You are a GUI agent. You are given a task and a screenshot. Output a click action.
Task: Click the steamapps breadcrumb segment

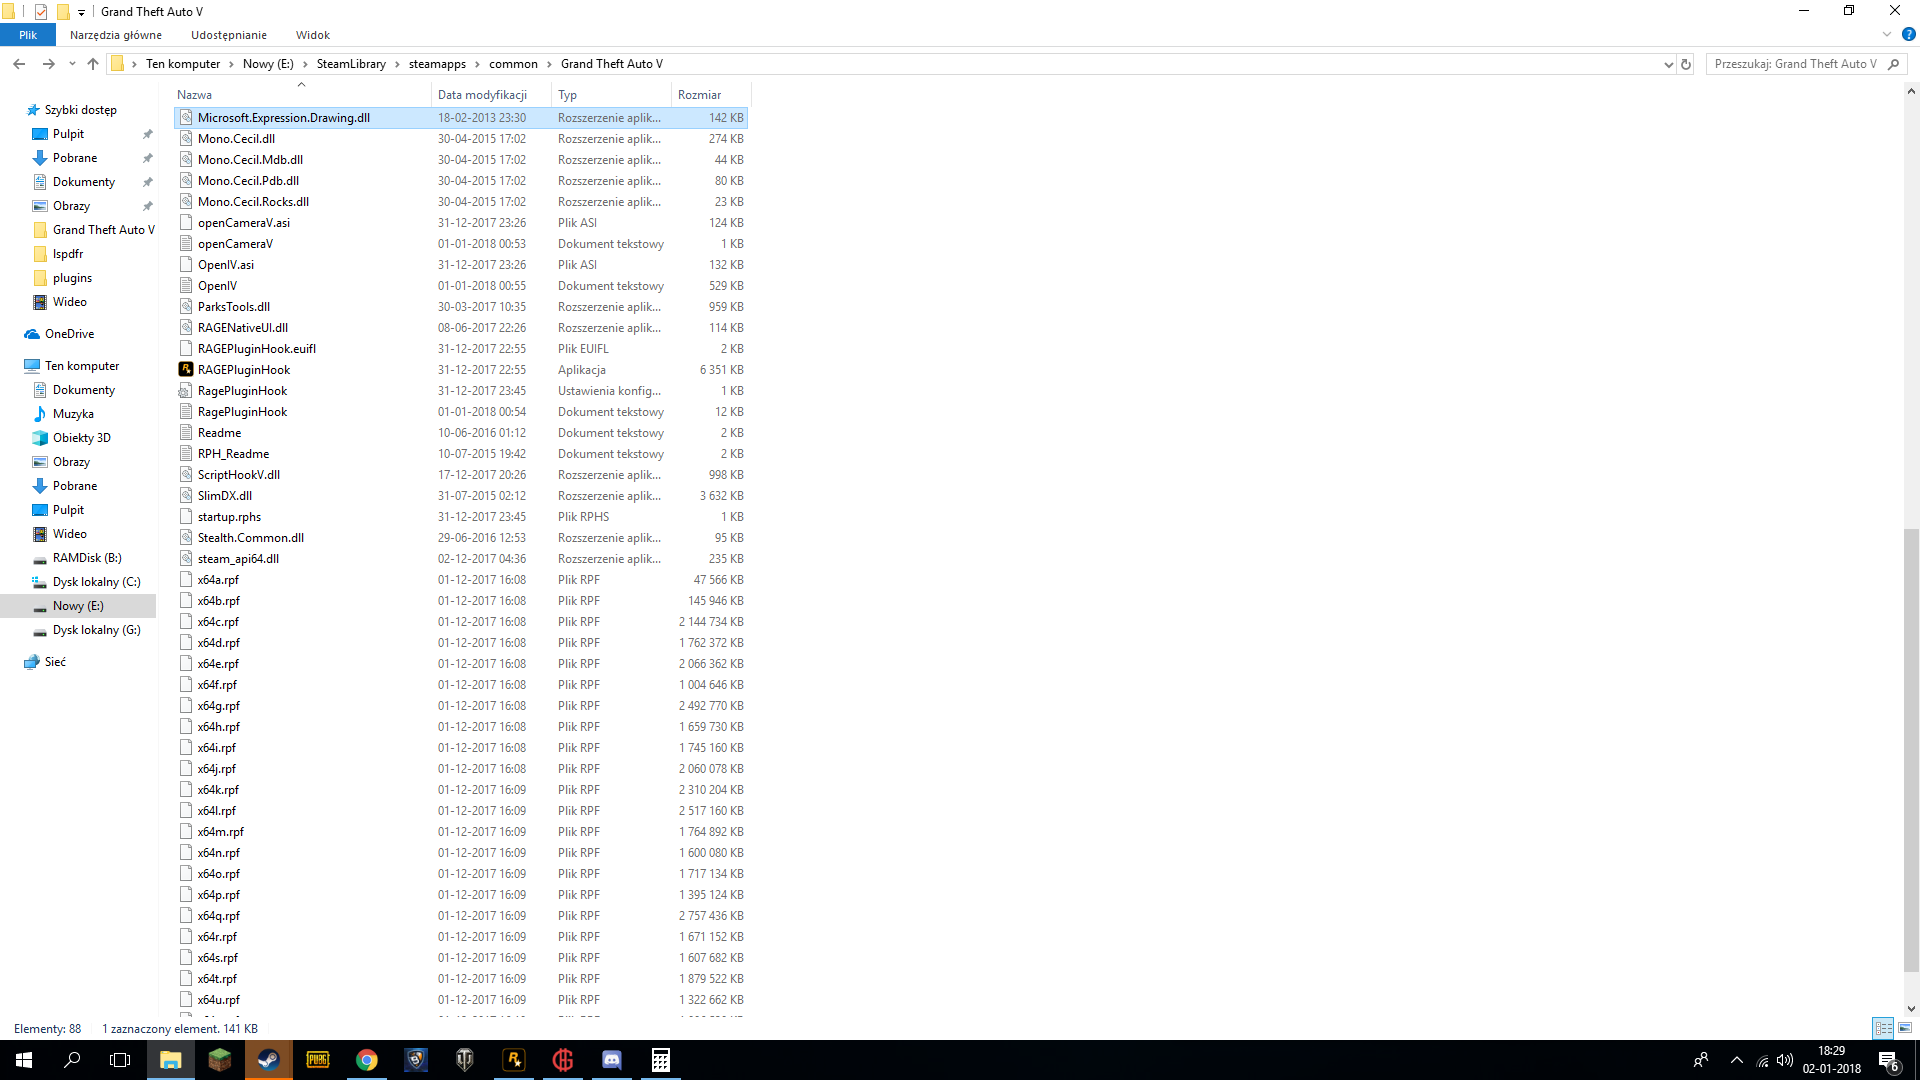[x=437, y=64]
